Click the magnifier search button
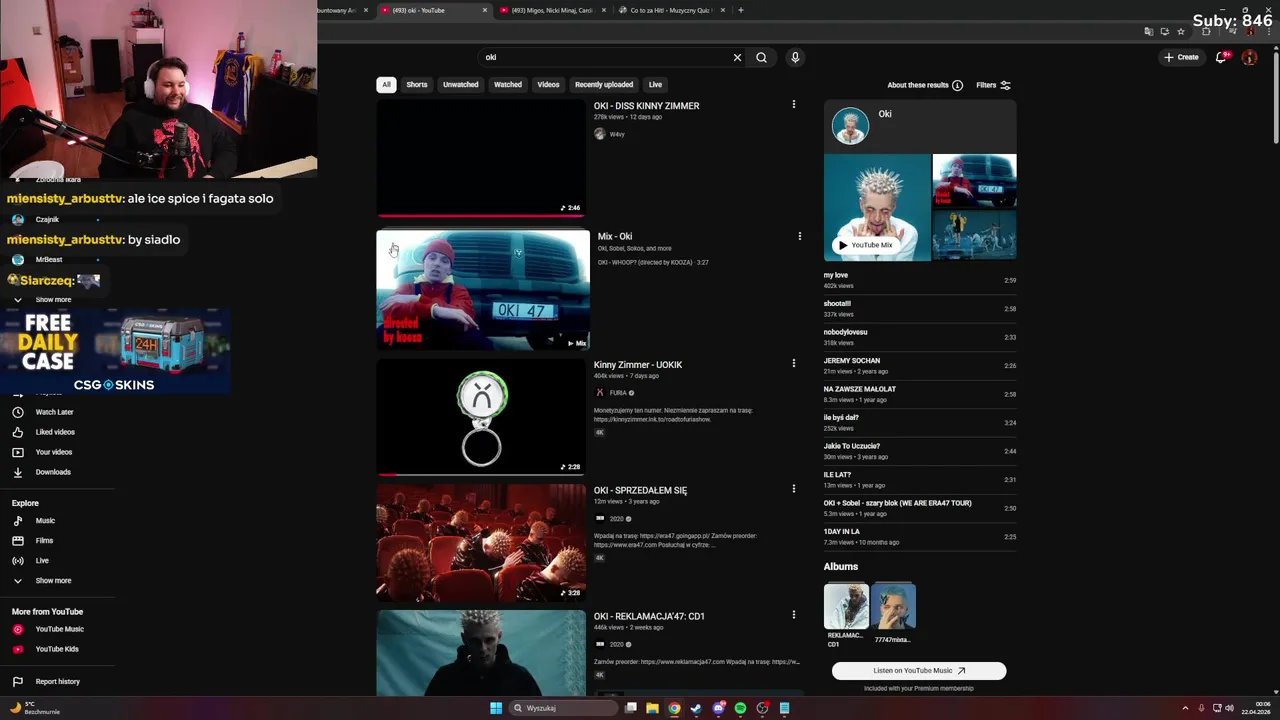Viewport: 1280px width, 720px height. point(761,57)
